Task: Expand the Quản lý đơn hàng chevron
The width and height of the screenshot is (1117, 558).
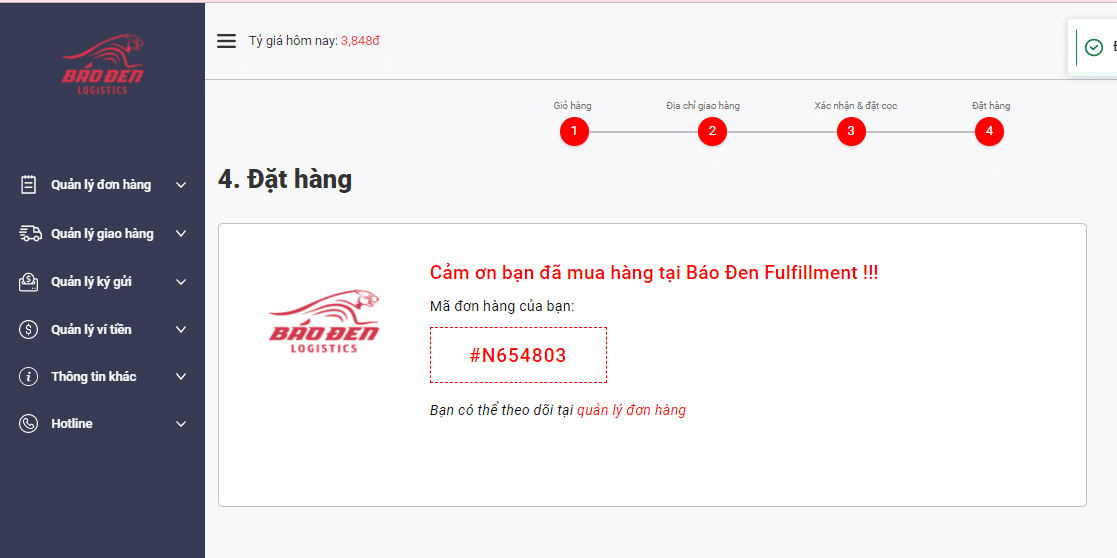Action: point(181,185)
